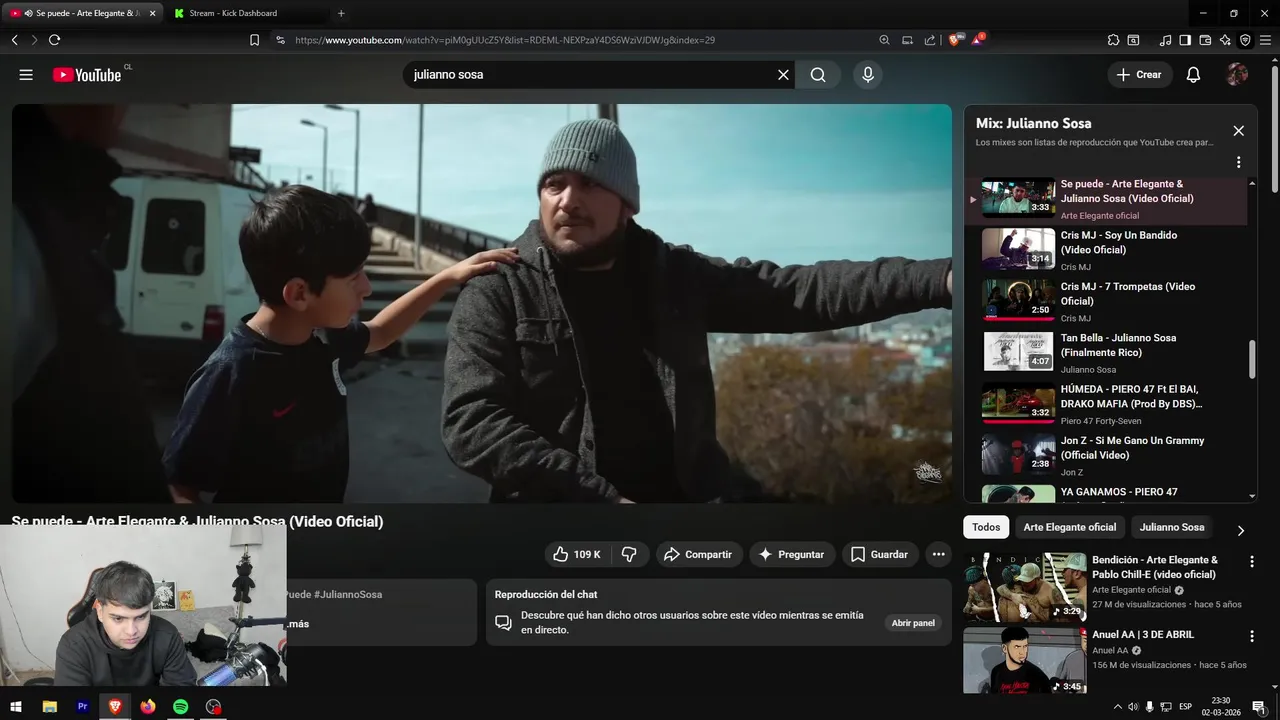Open options for Bendición recommended video

click(x=1251, y=562)
